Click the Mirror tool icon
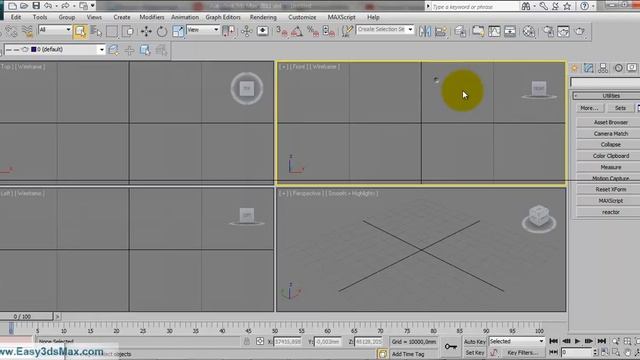This screenshot has height=360, width=640. (425, 31)
